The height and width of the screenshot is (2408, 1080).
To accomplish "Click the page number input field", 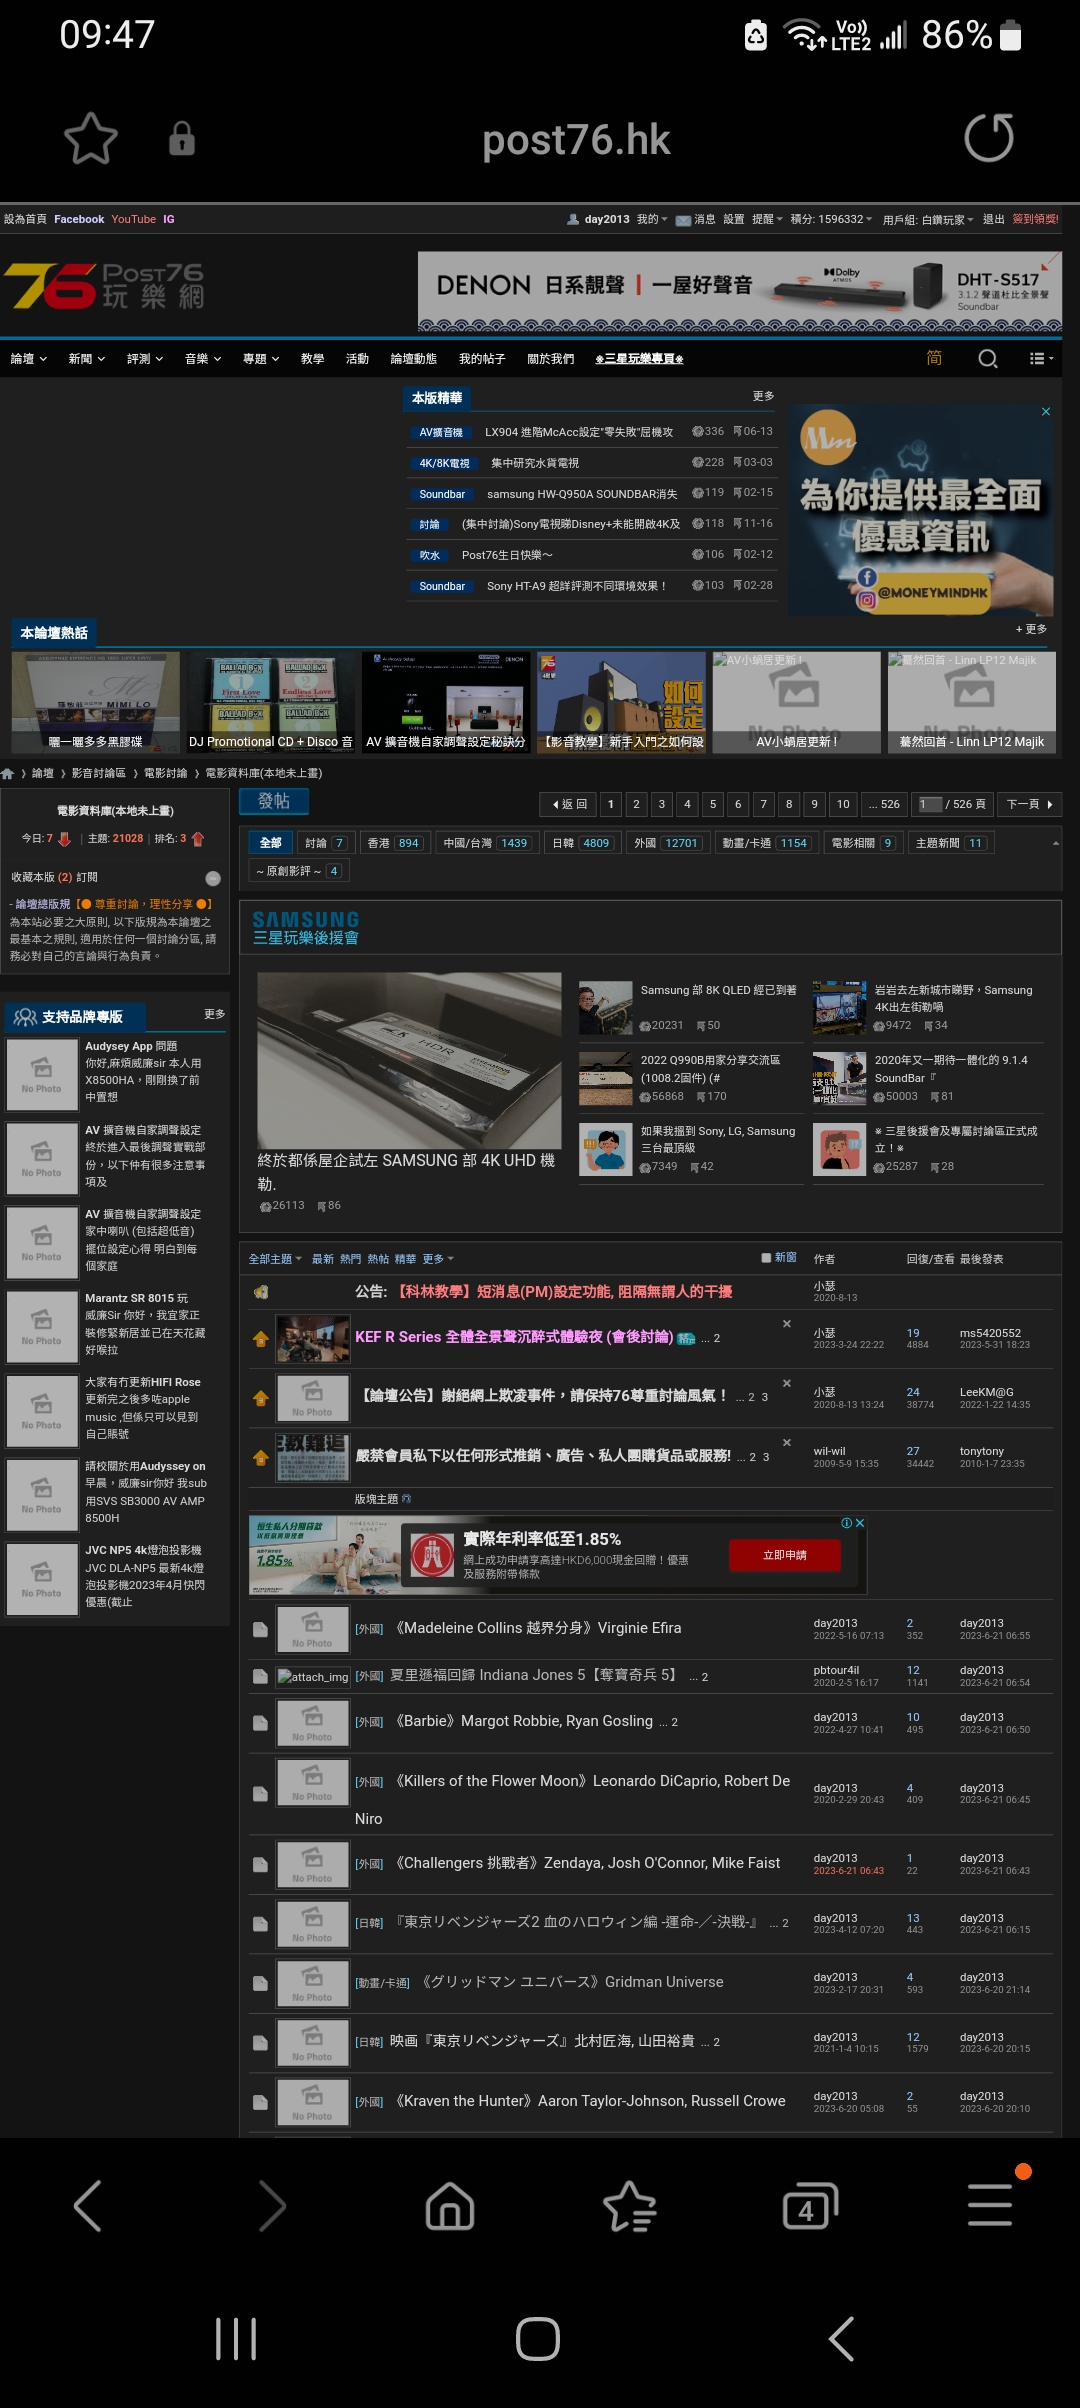I will pyautogui.click(x=930, y=804).
